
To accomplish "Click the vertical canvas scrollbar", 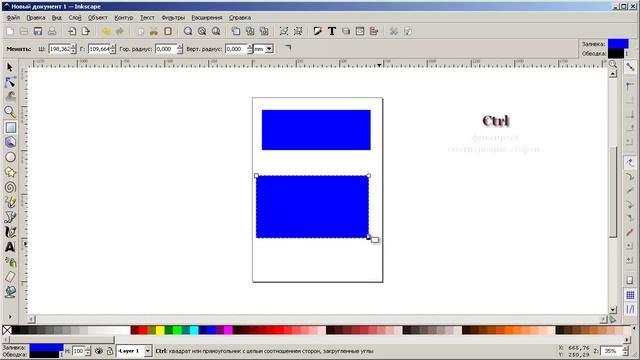I will pyautogui.click(x=613, y=192).
